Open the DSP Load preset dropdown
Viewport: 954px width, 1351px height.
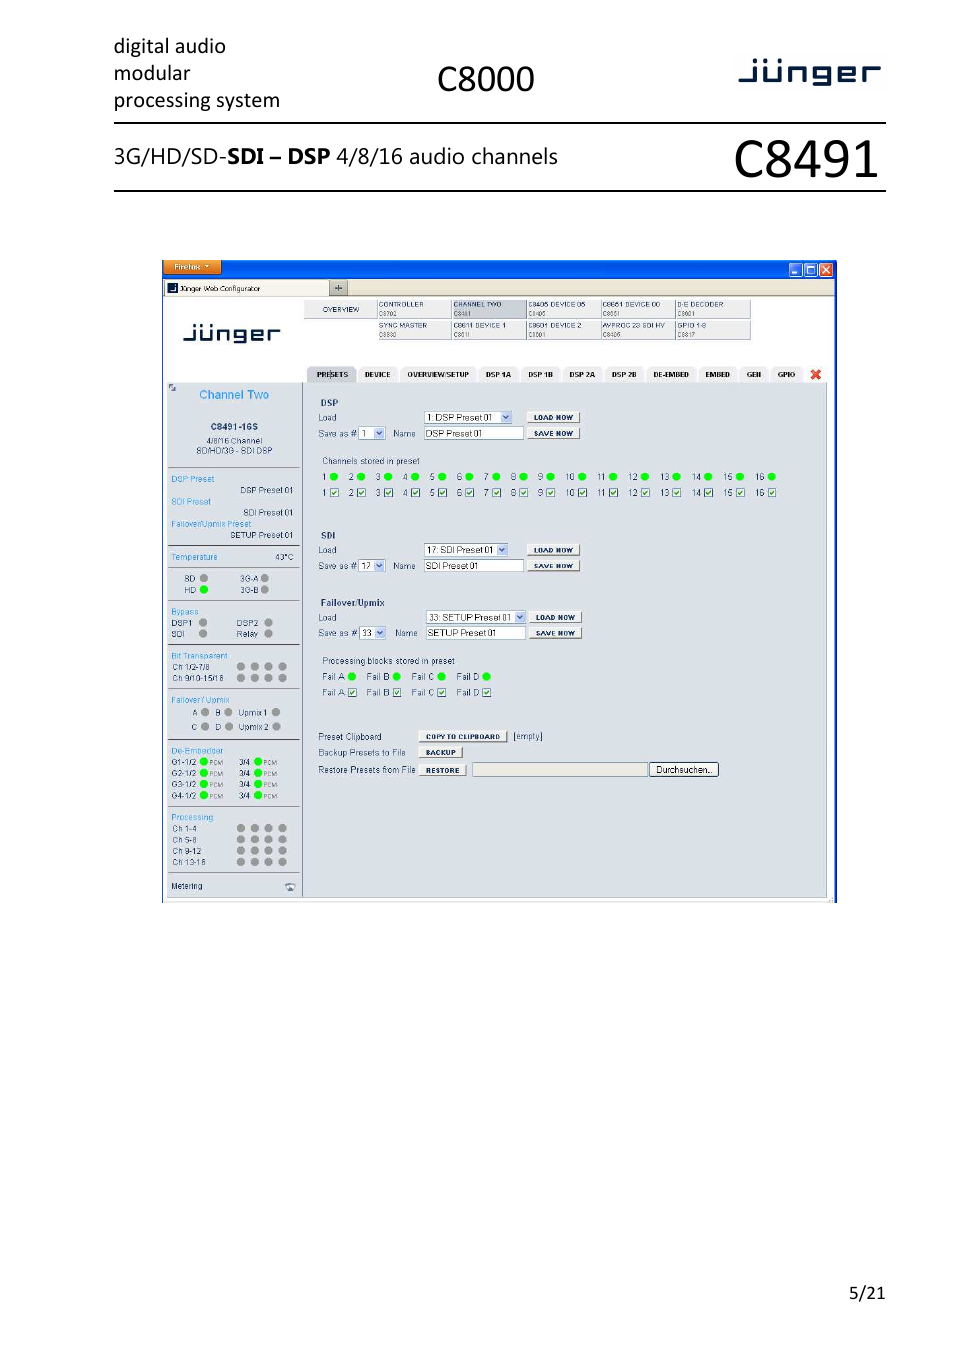pyautogui.click(x=468, y=418)
